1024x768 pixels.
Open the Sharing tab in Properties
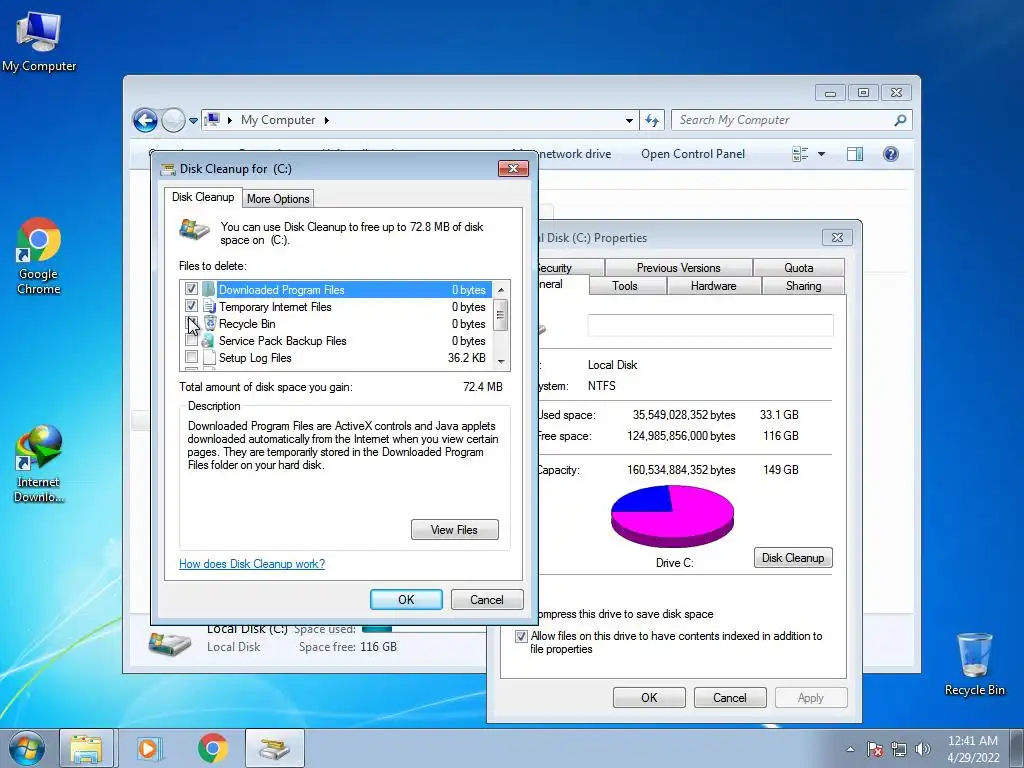[x=803, y=285]
